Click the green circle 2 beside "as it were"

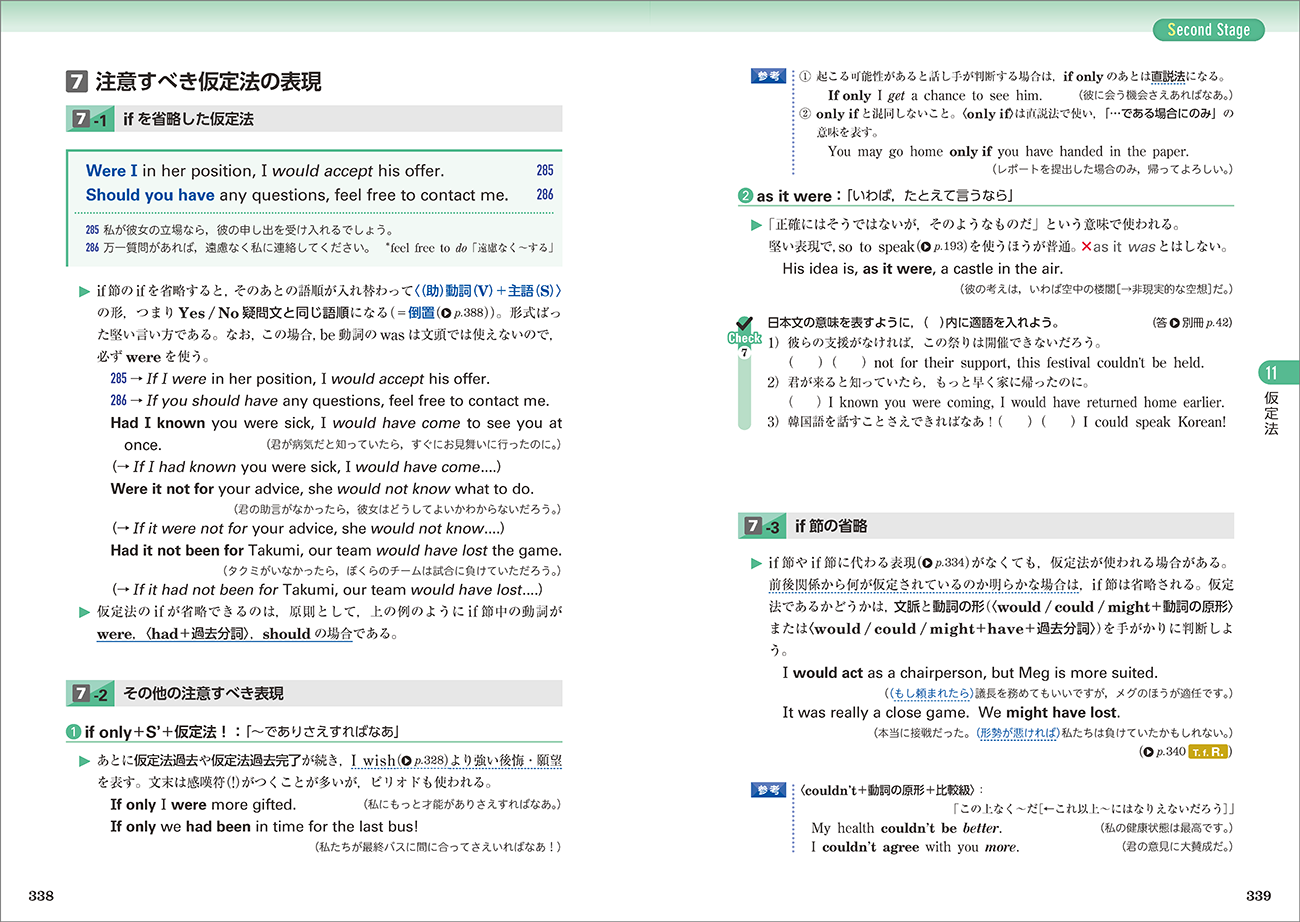tap(744, 196)
